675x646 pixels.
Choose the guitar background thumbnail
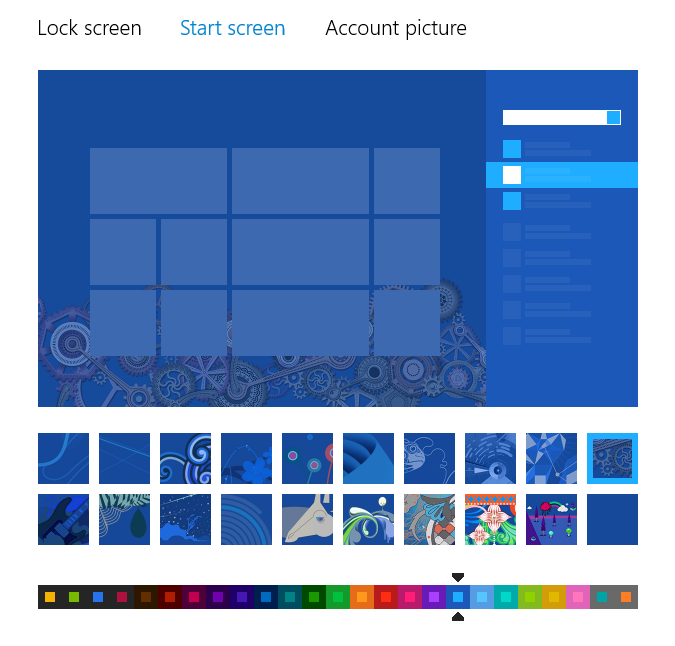(63, 519)
